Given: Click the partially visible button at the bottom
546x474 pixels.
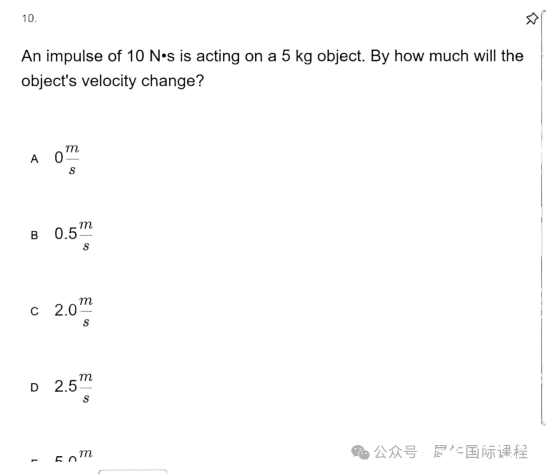Looking at the screenshot, I should point(133,472).
